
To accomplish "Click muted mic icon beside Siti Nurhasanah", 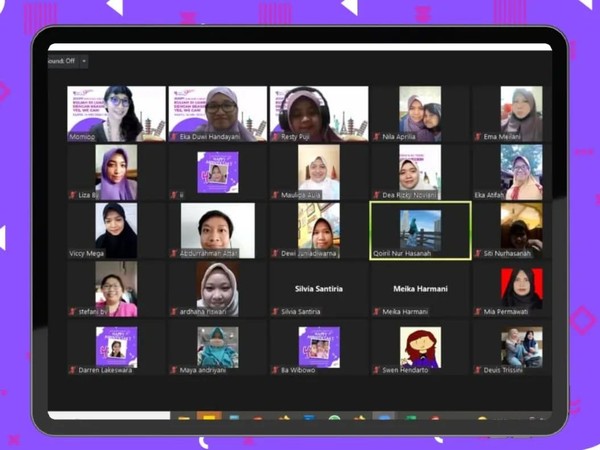I will point(478,253).
